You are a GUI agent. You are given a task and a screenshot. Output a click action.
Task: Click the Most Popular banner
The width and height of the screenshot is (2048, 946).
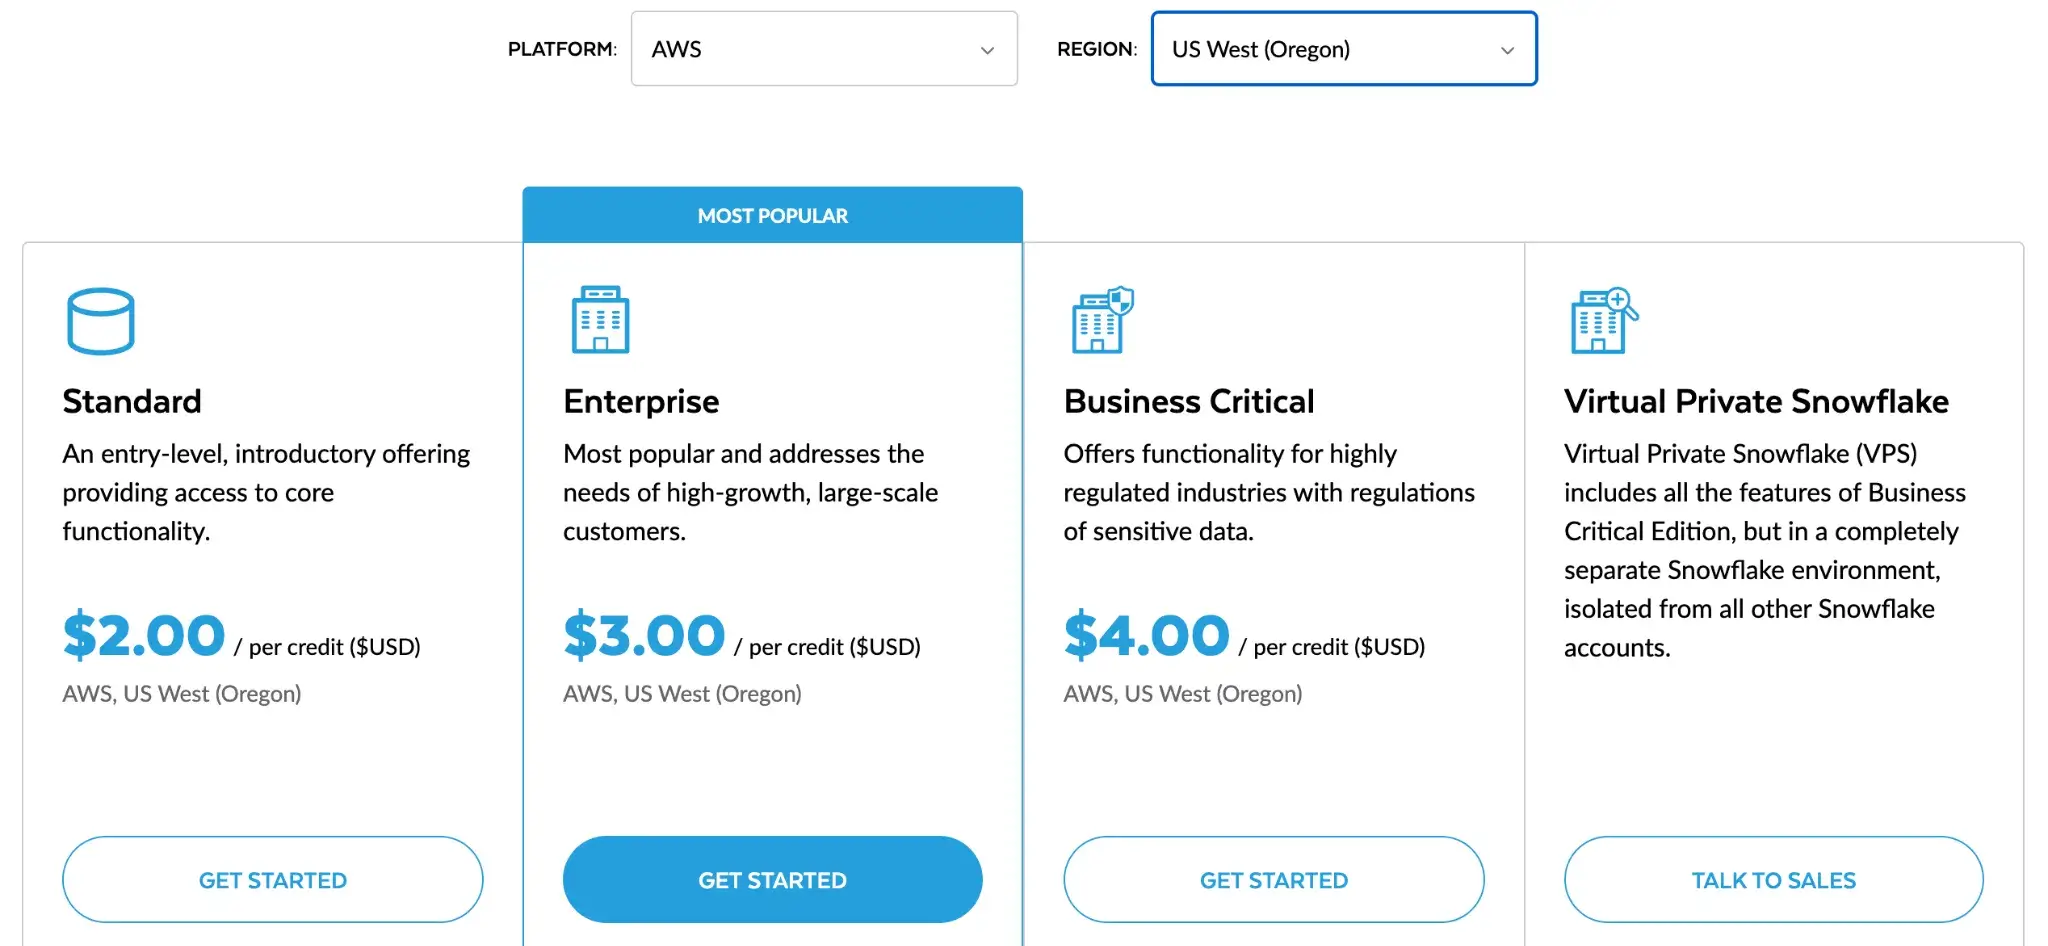coord(772,215)
